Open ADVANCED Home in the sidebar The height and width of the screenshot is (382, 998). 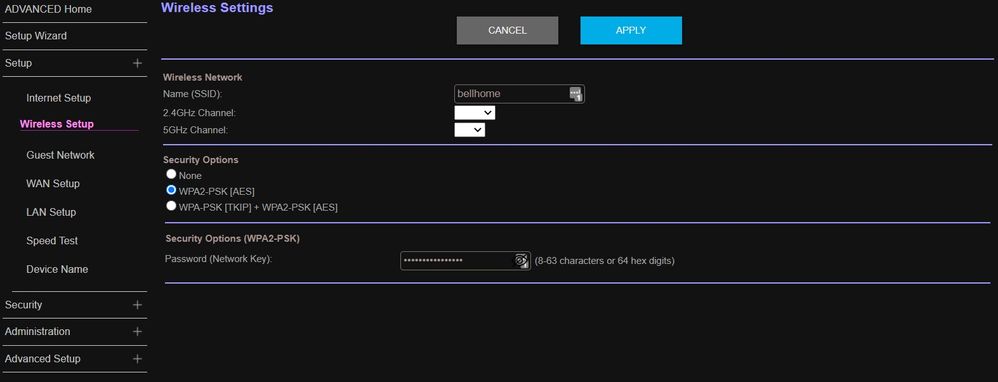(48, 9)
